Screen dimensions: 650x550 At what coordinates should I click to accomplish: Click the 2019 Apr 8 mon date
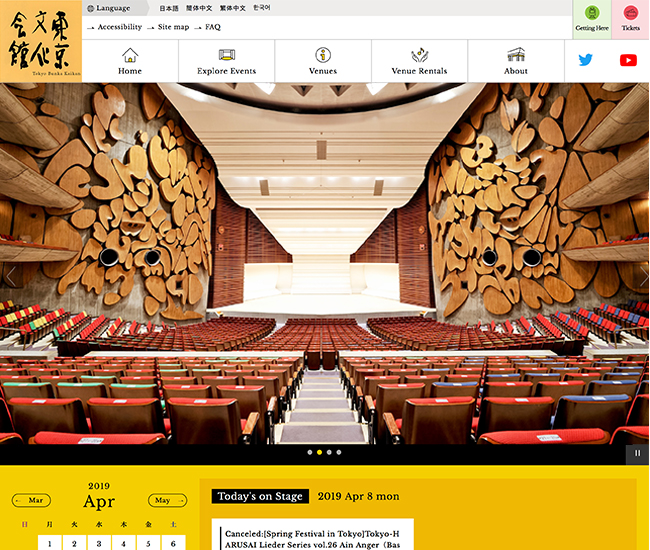click(x=358, y=496)
